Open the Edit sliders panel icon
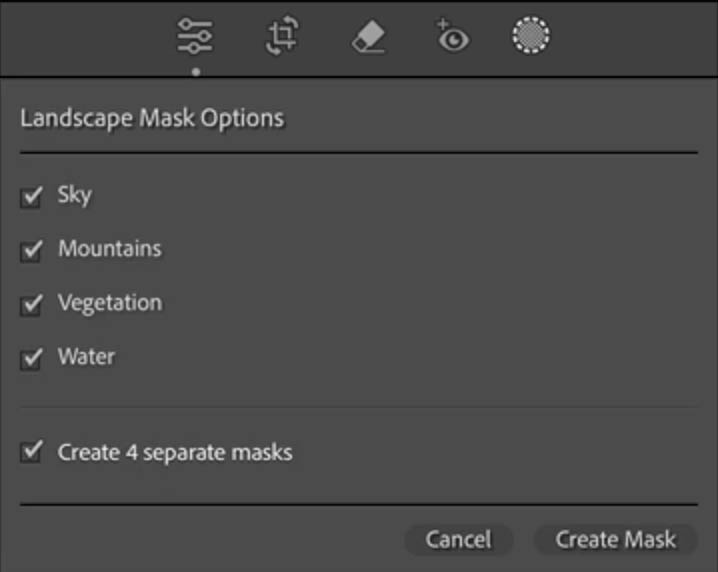This screenshot has width=718, height=572. coord(195,36)
